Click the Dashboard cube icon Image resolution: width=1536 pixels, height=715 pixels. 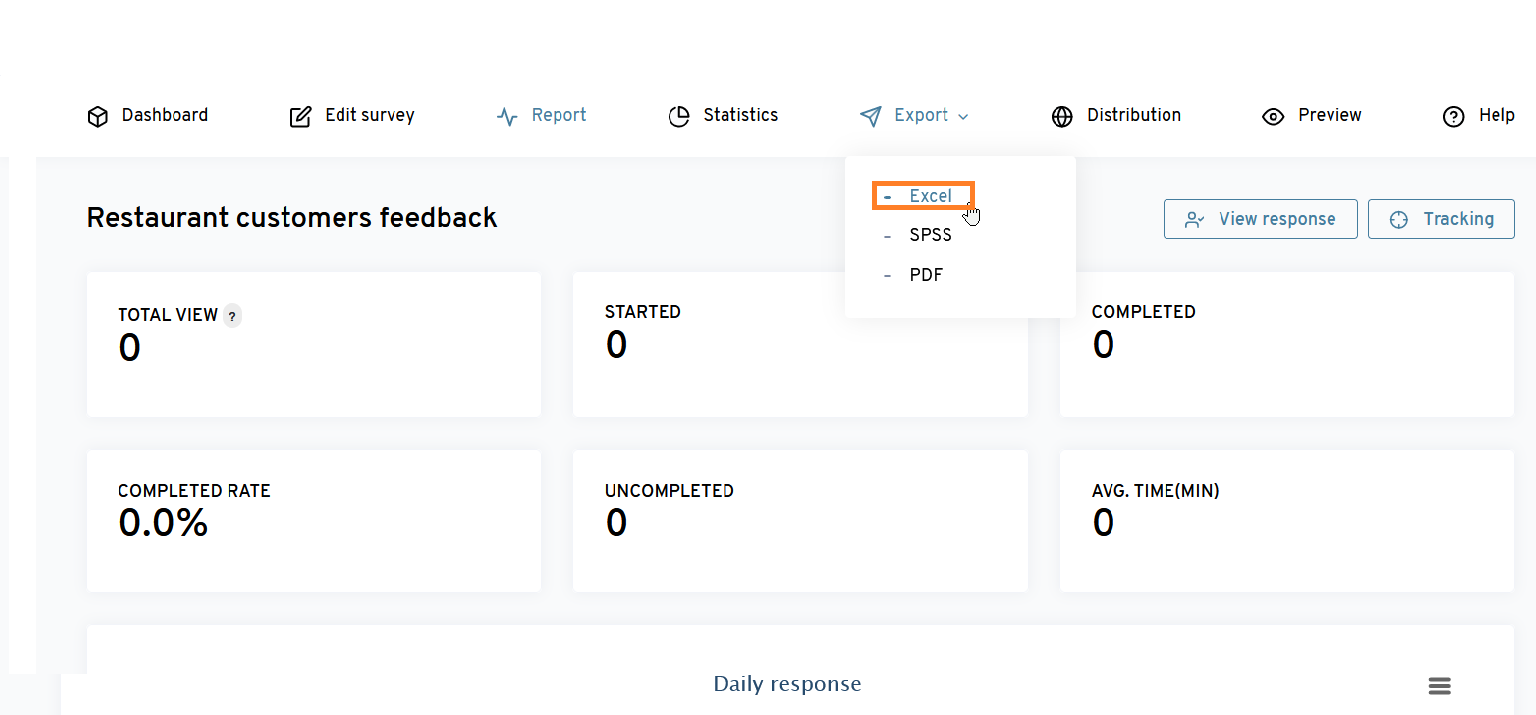pyautogui.click(x=97, y=117)
